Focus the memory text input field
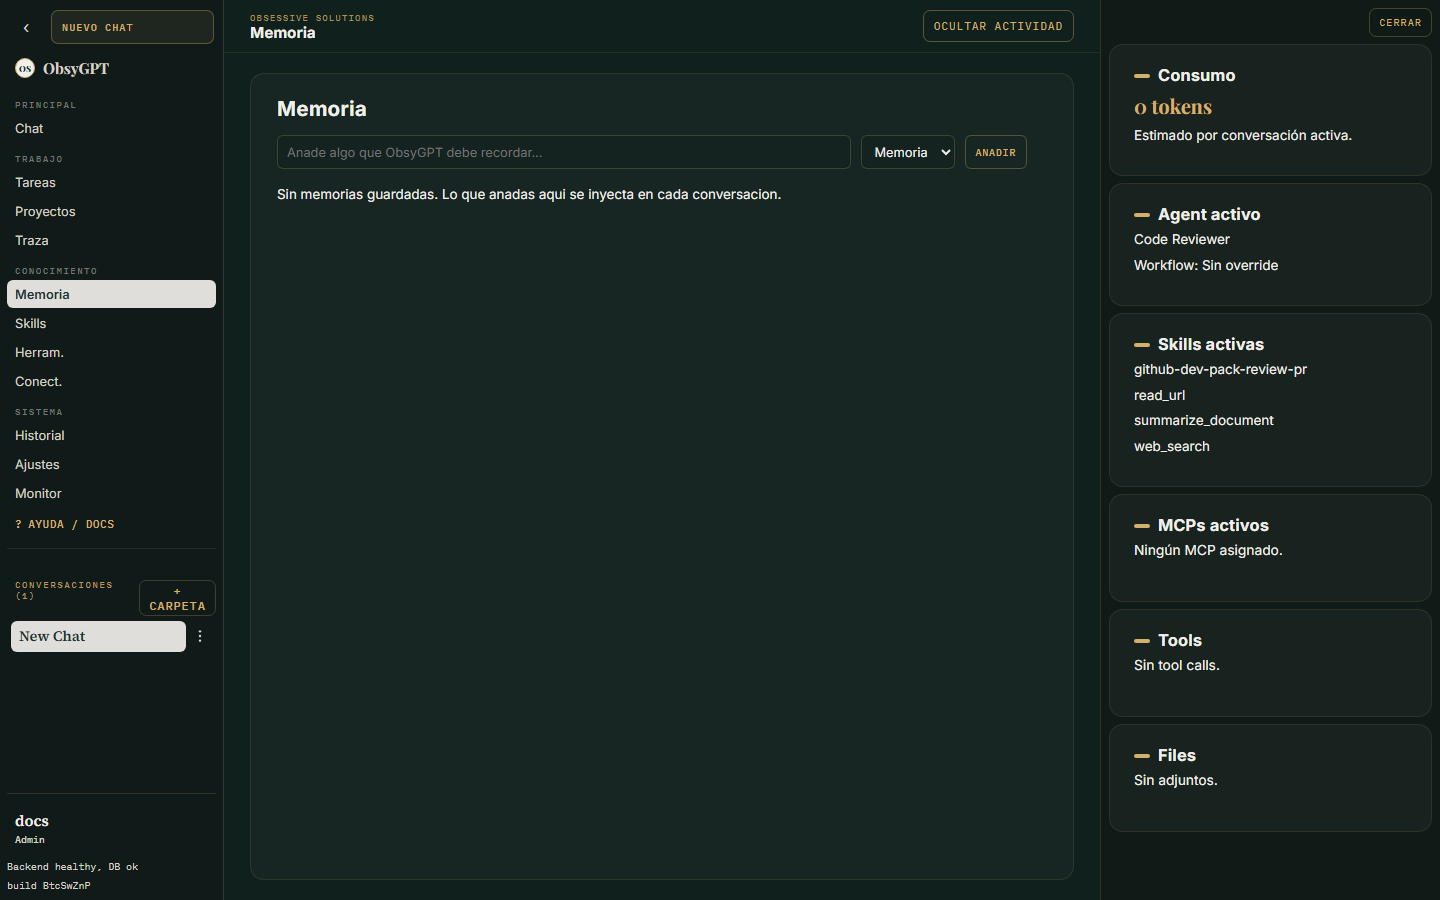 564,152
